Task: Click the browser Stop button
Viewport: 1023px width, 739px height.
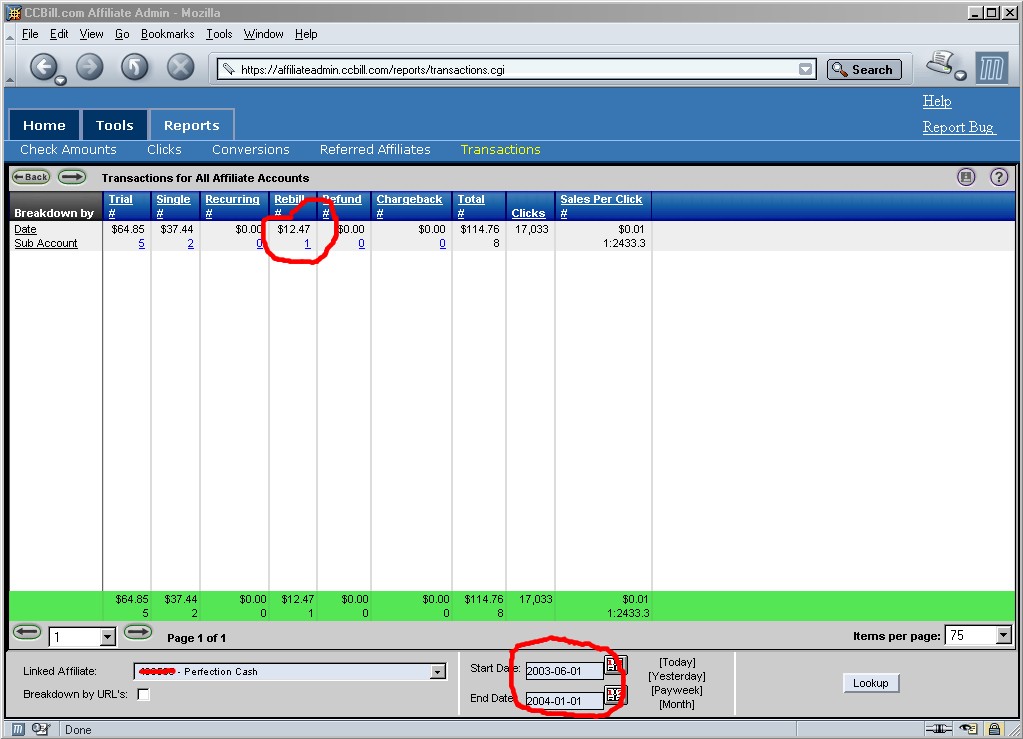Action: pos(180,67)
